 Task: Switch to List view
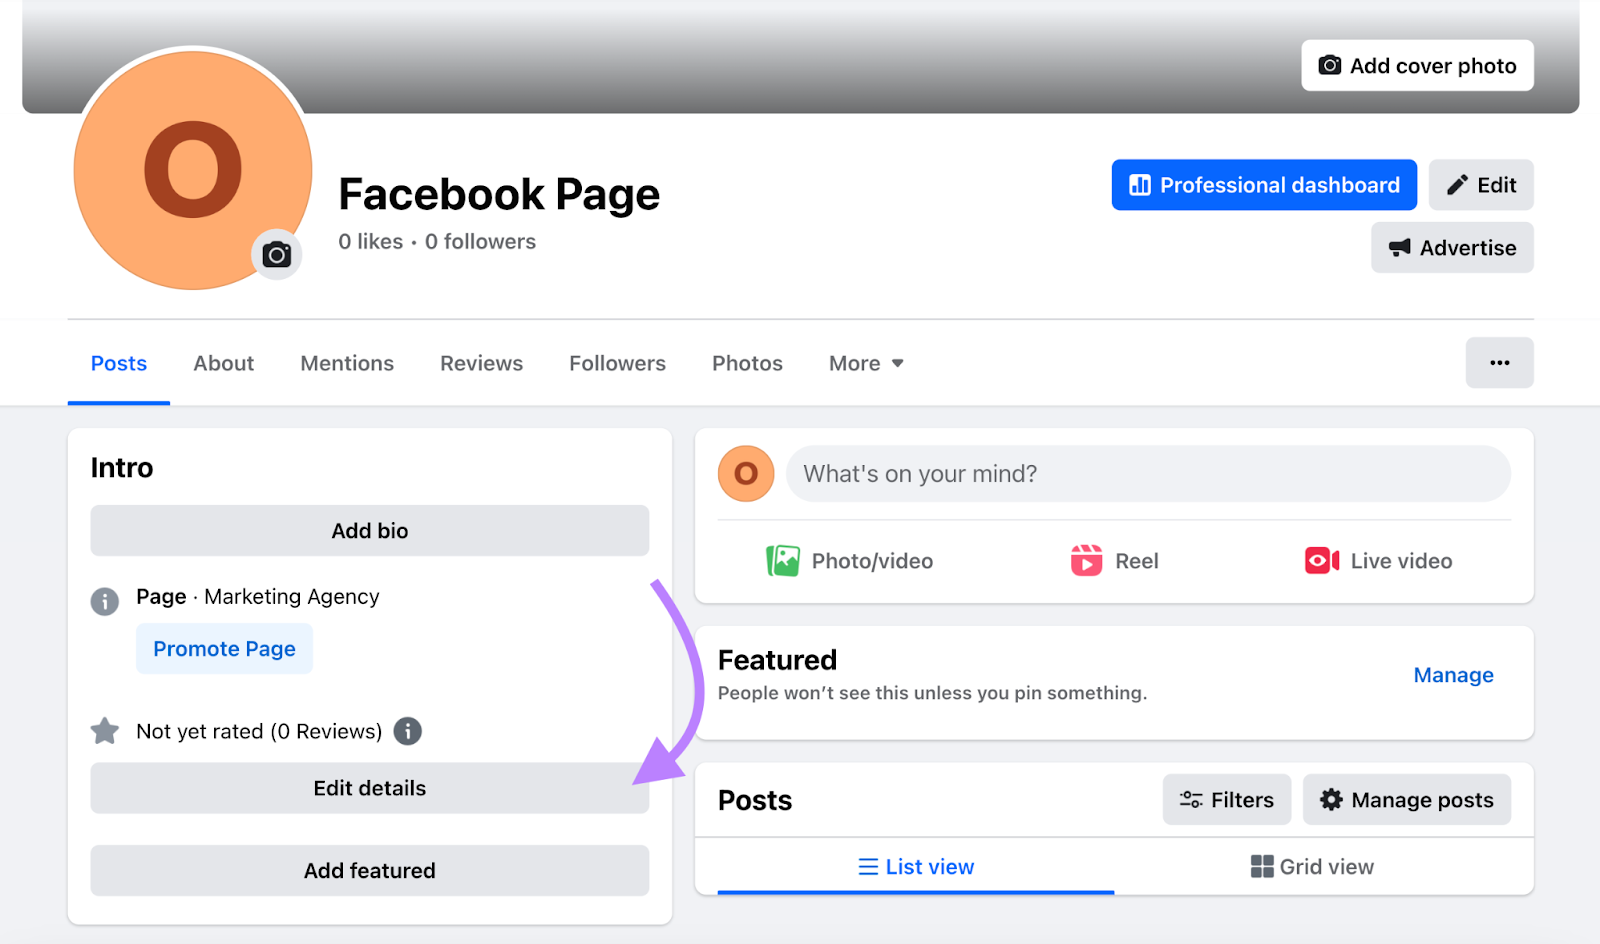(x=915, y=866)
